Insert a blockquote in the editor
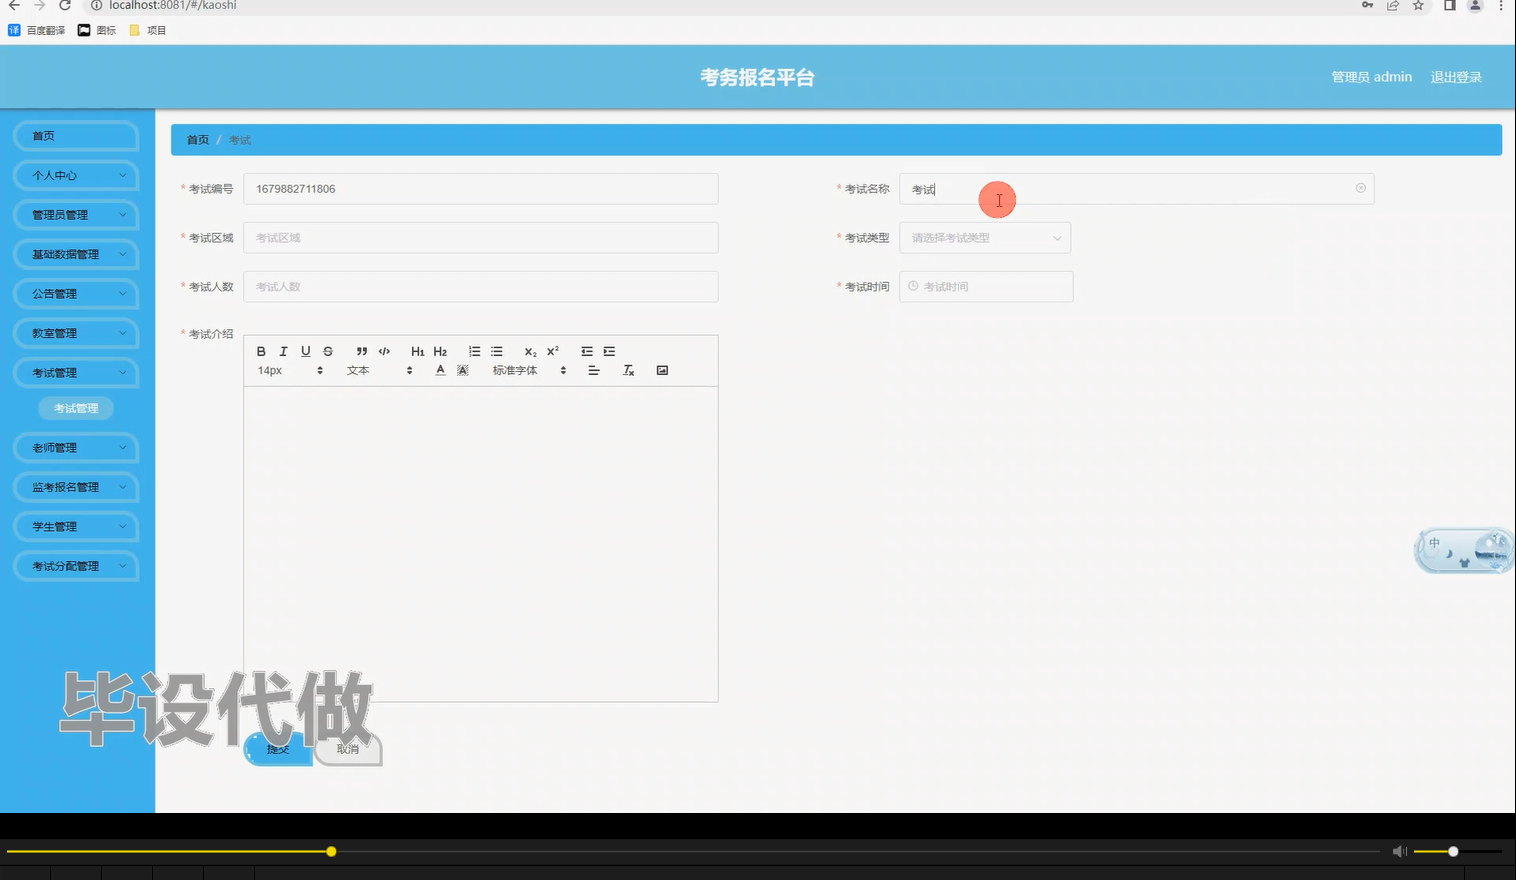 [x=362, y=351]
